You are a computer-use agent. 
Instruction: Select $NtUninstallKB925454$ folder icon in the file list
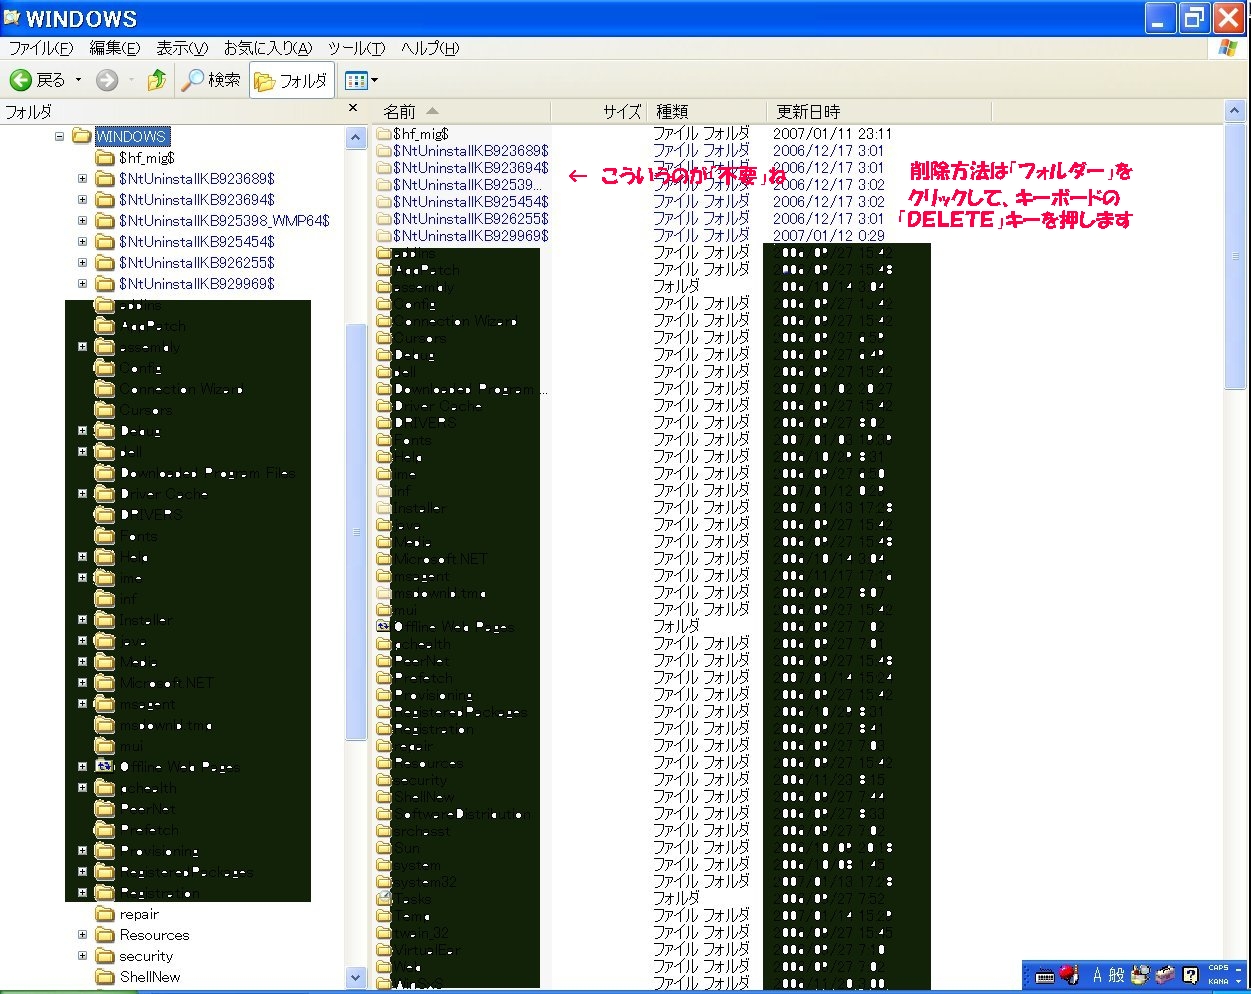383,202
